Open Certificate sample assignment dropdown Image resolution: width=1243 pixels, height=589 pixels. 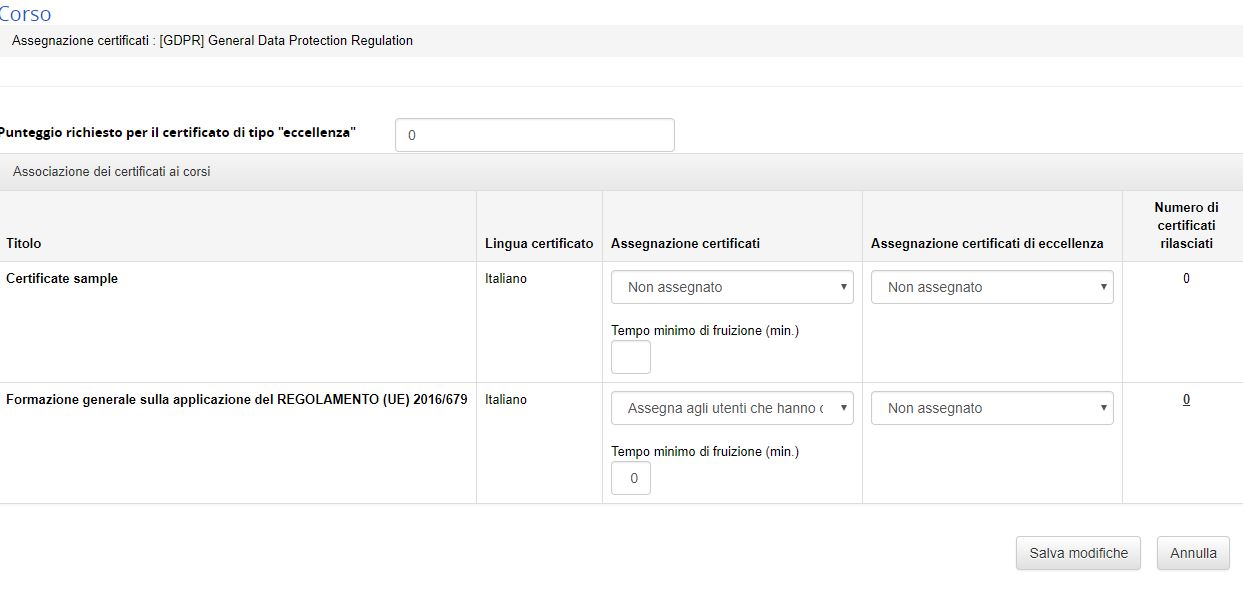click(x=732, y=287)
